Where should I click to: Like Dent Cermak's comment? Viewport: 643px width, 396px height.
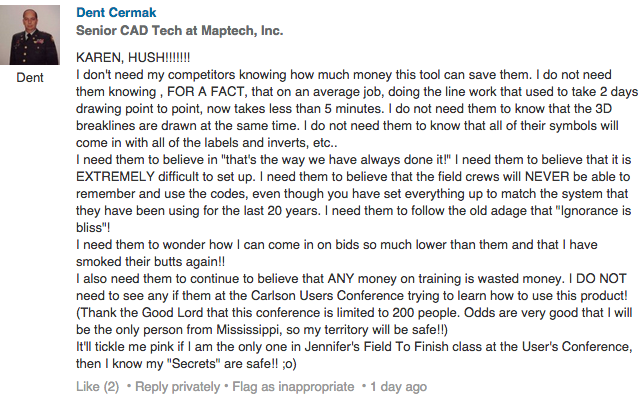point(87,386)
